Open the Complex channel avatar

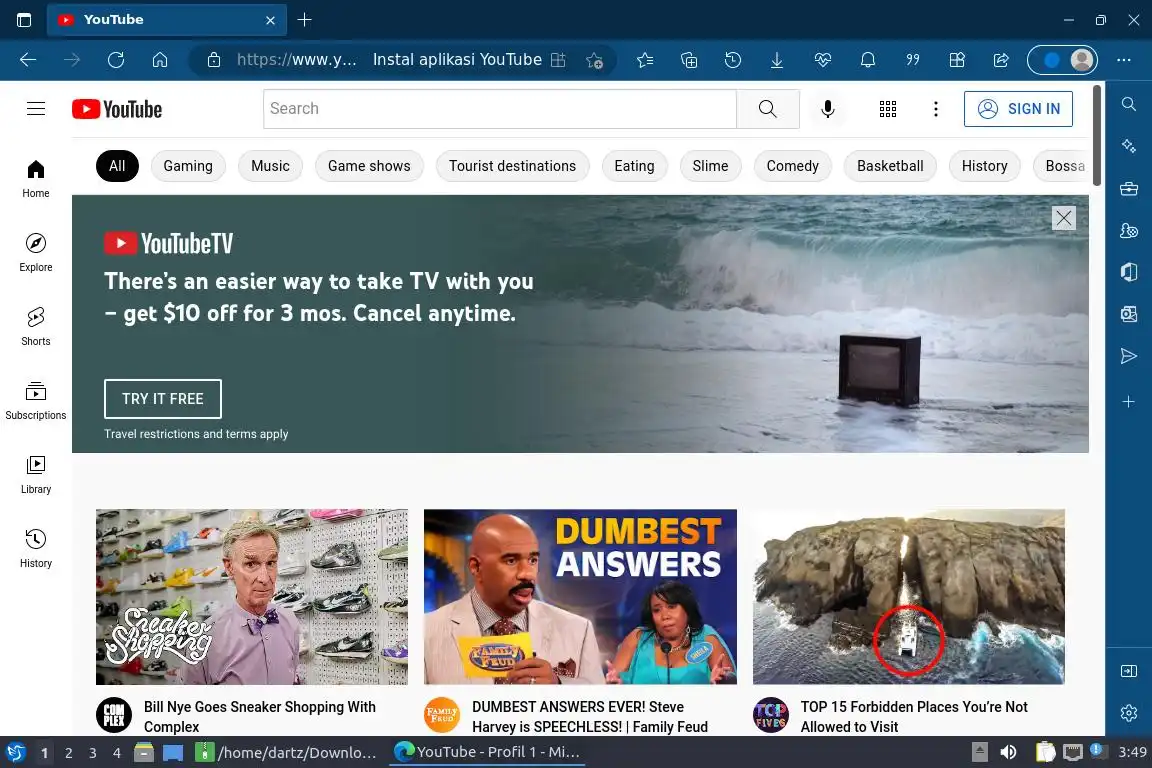click(x=114, y=715)
